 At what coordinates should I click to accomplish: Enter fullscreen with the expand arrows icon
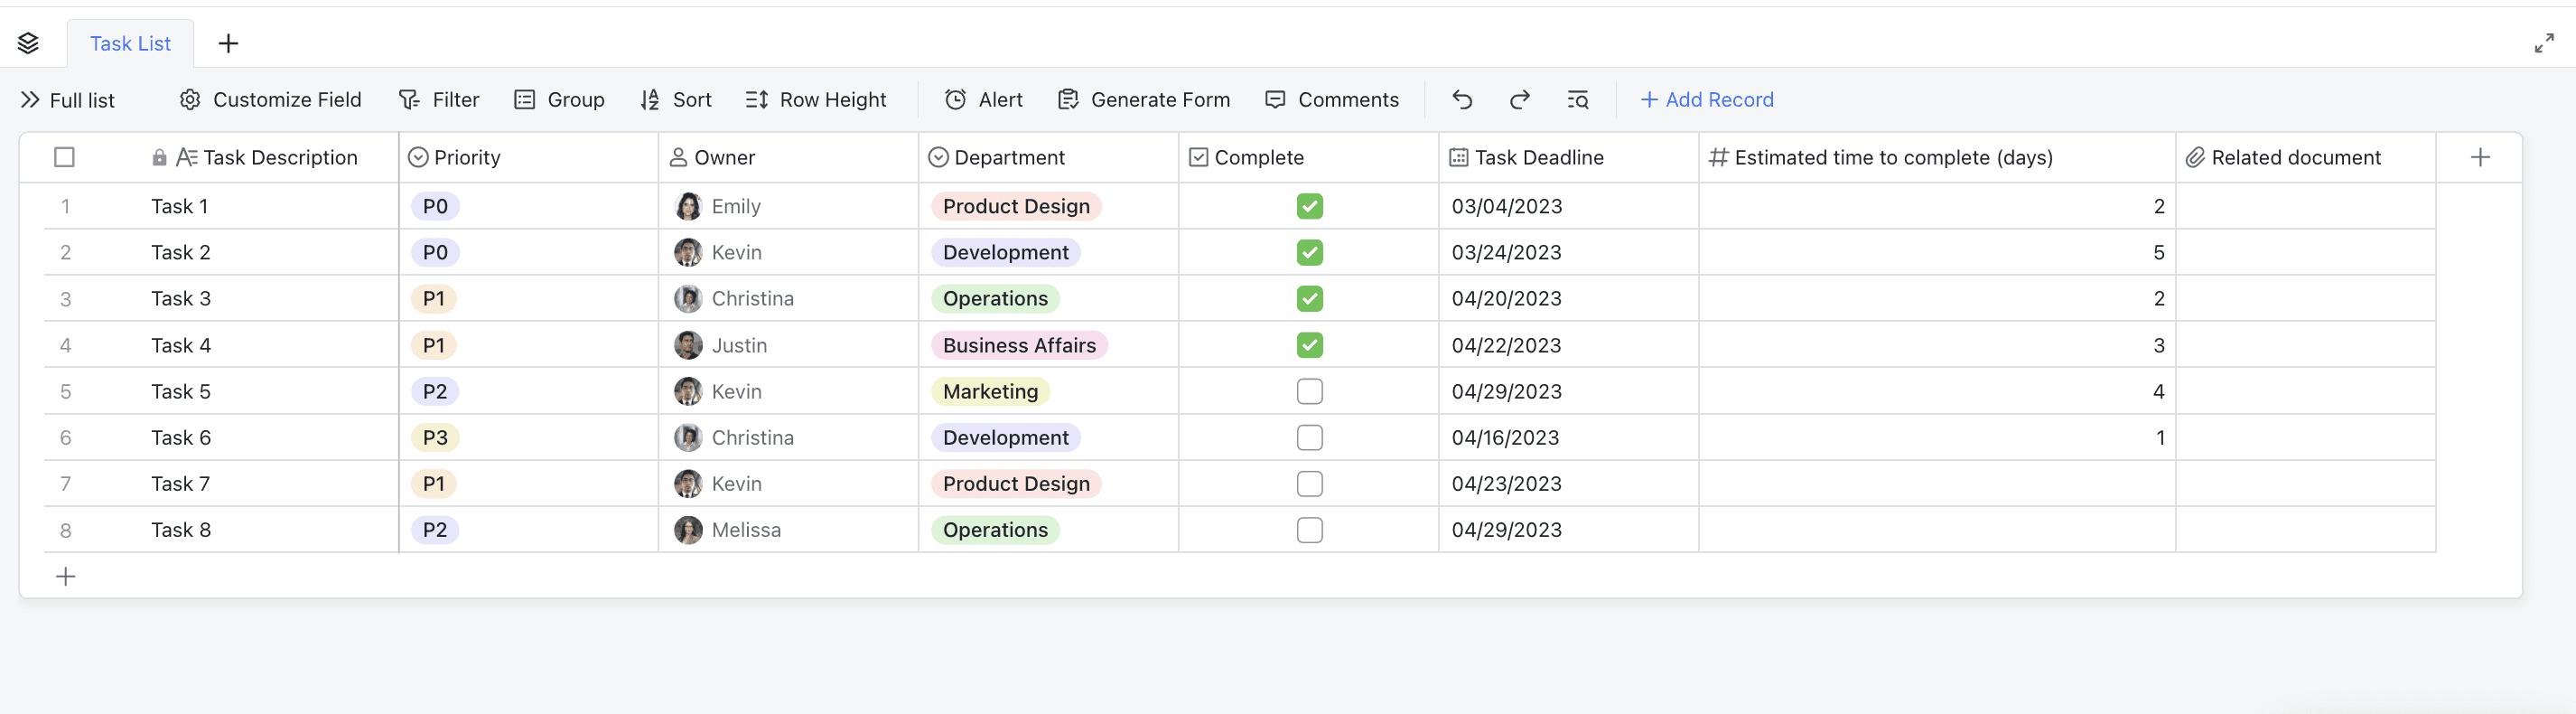click(2543, 43)
